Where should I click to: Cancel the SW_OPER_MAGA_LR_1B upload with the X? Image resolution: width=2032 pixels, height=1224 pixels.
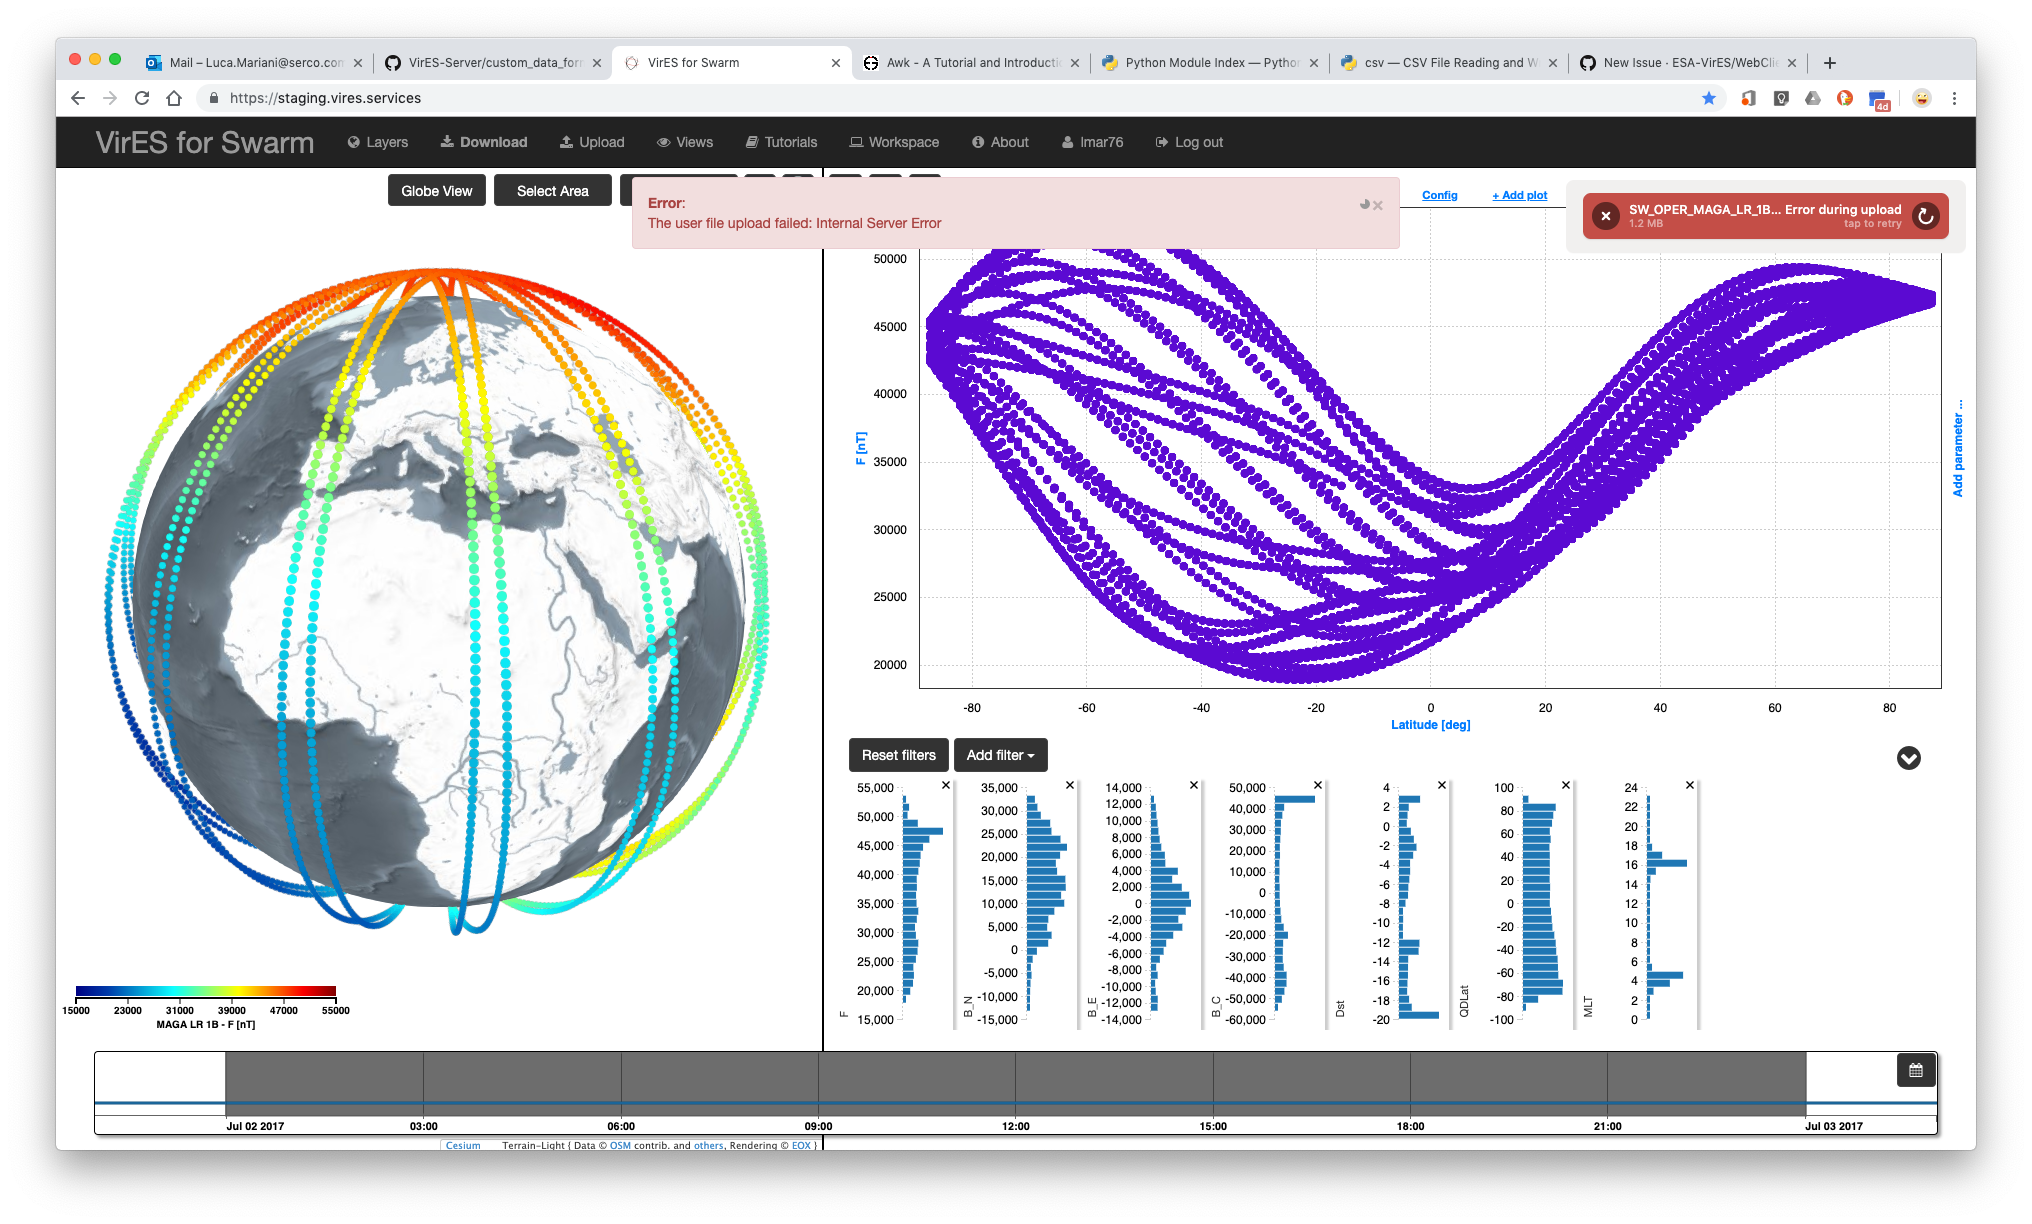[1605, 216]
